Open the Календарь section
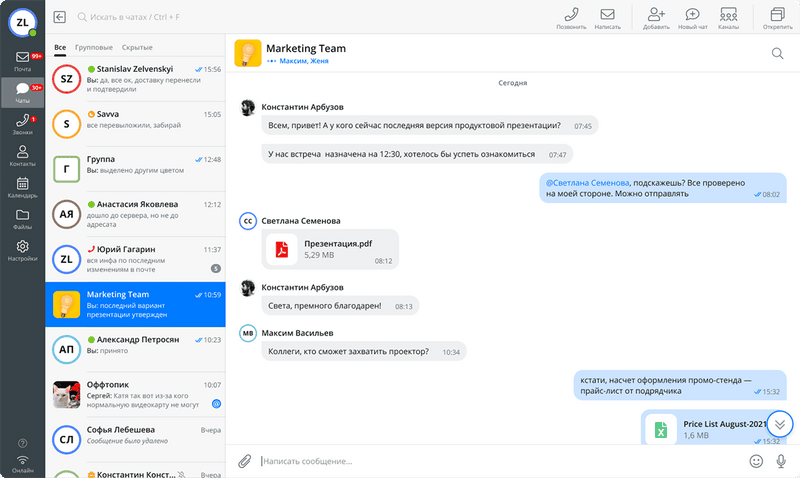Image resolution: width=800 pixels, height=478 pixels. pos(22,187)
